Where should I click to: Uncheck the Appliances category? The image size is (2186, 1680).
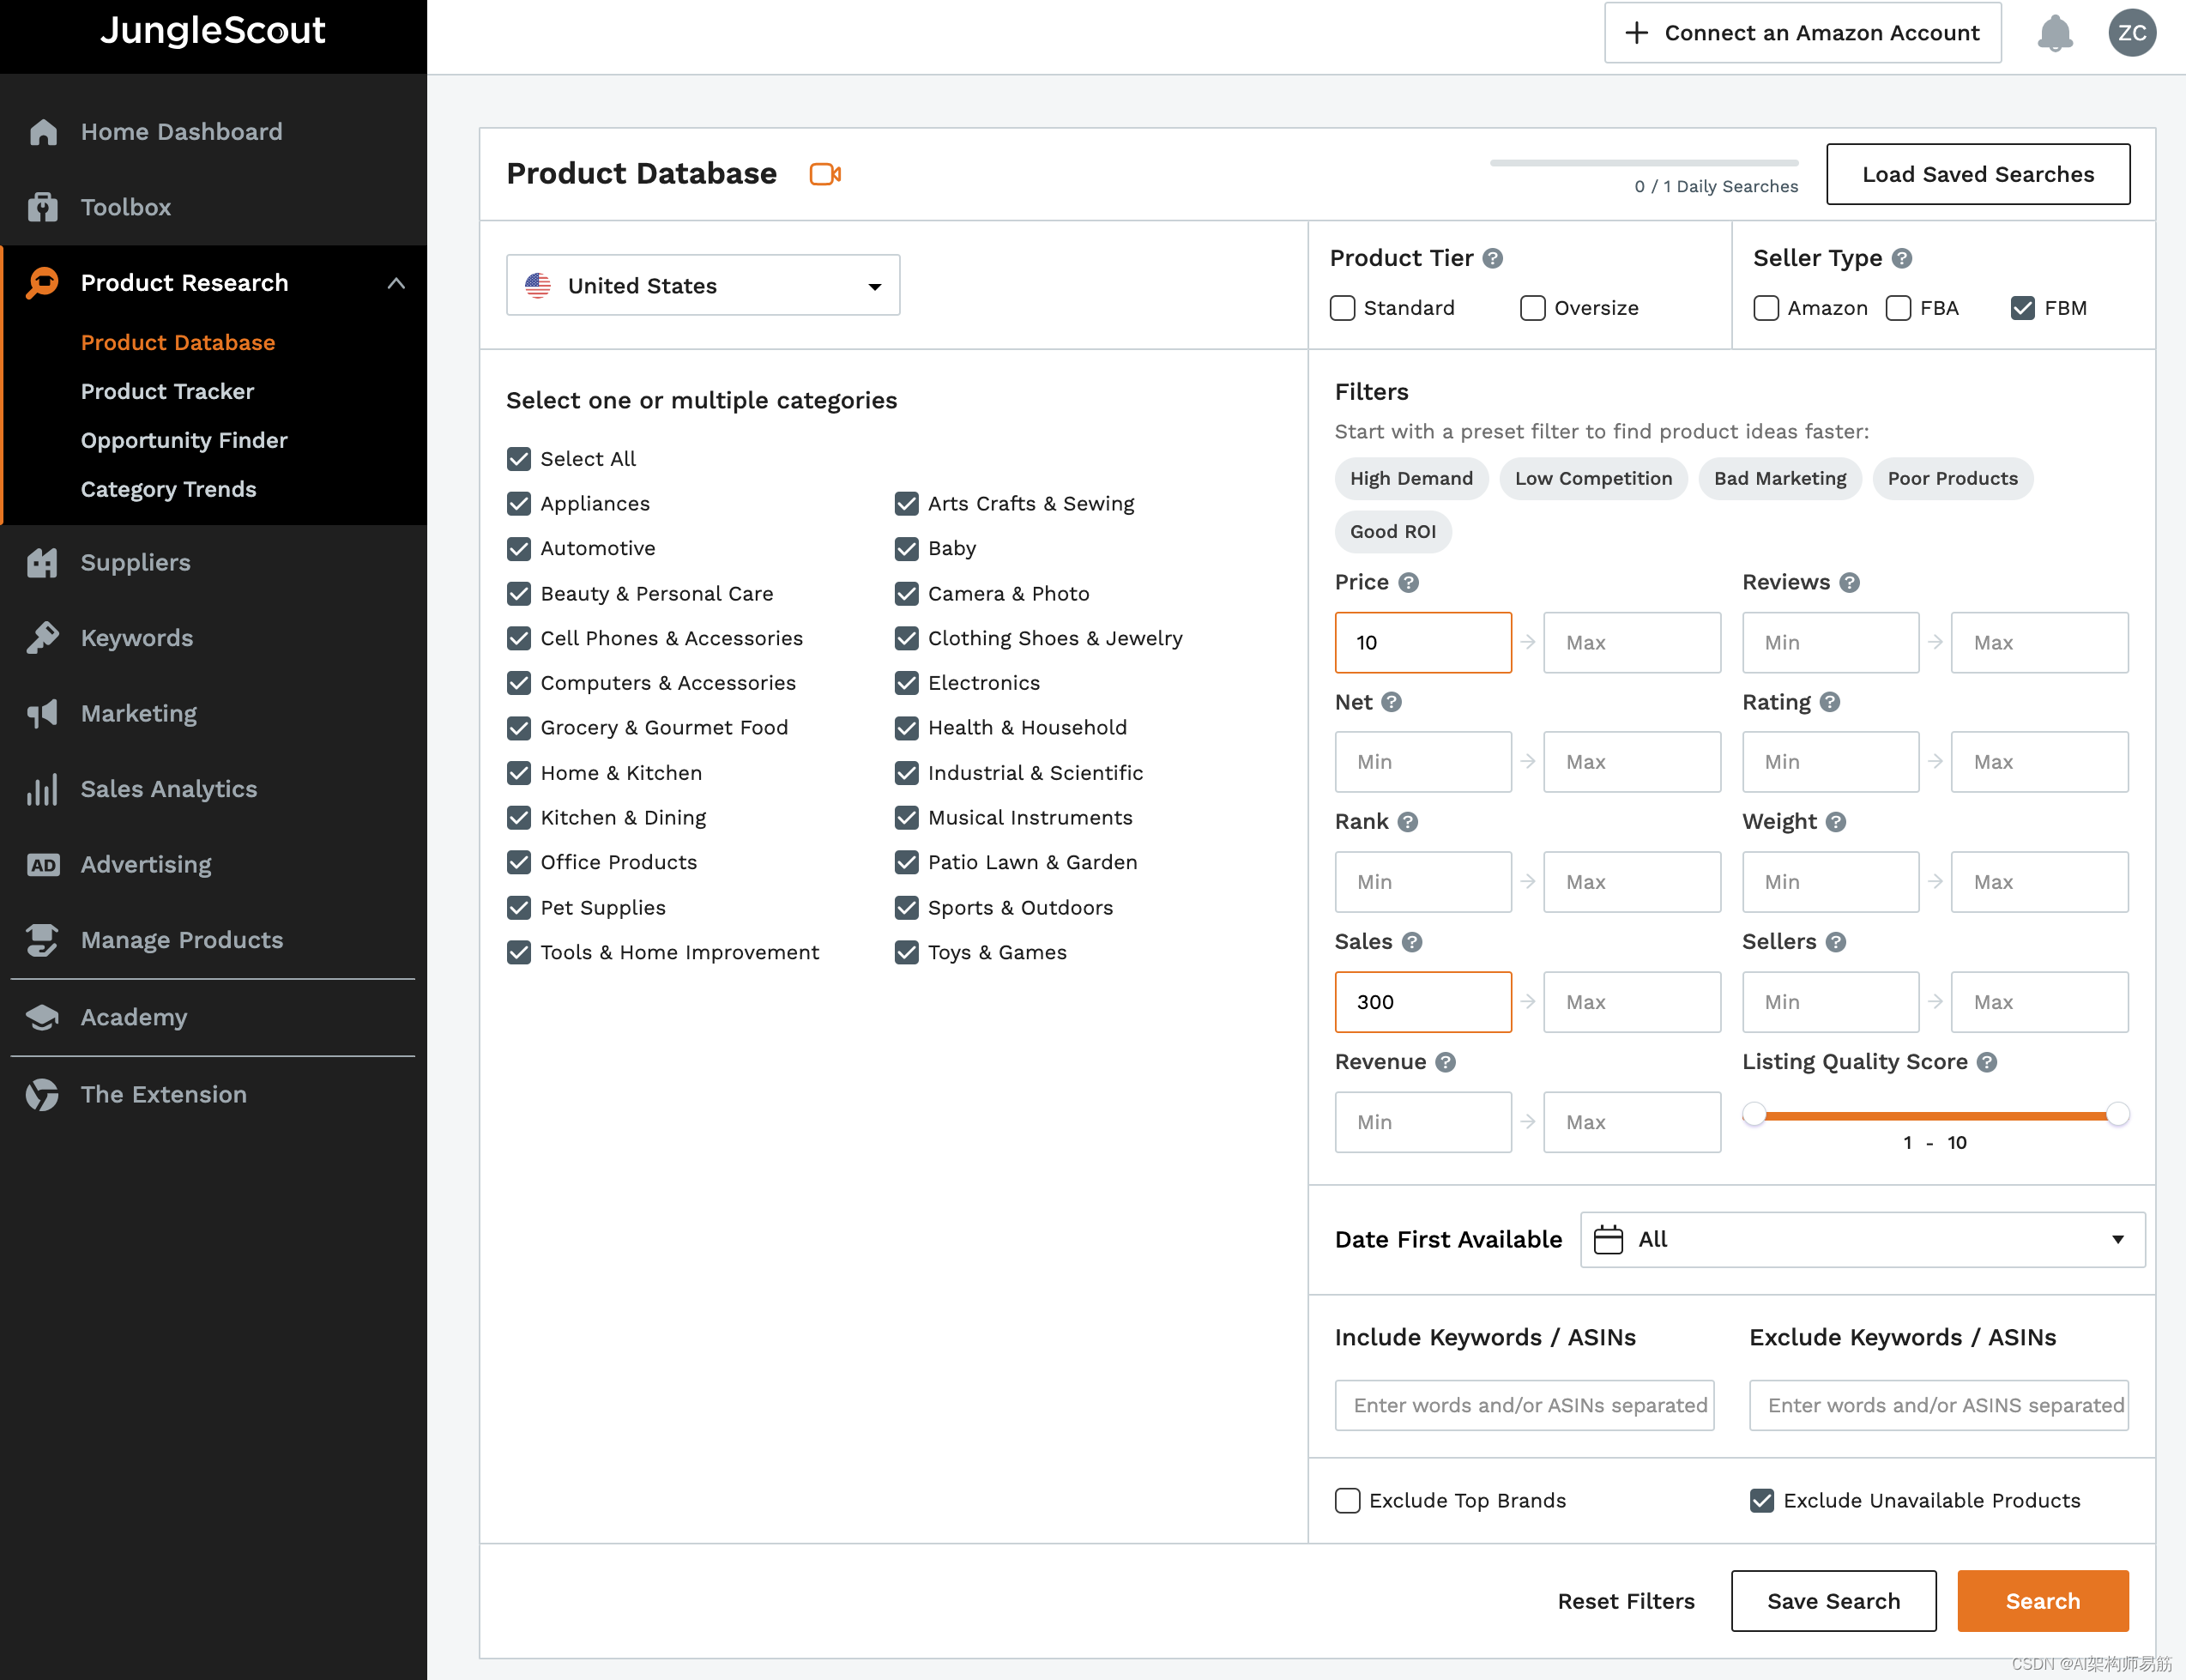click(519, 504)
